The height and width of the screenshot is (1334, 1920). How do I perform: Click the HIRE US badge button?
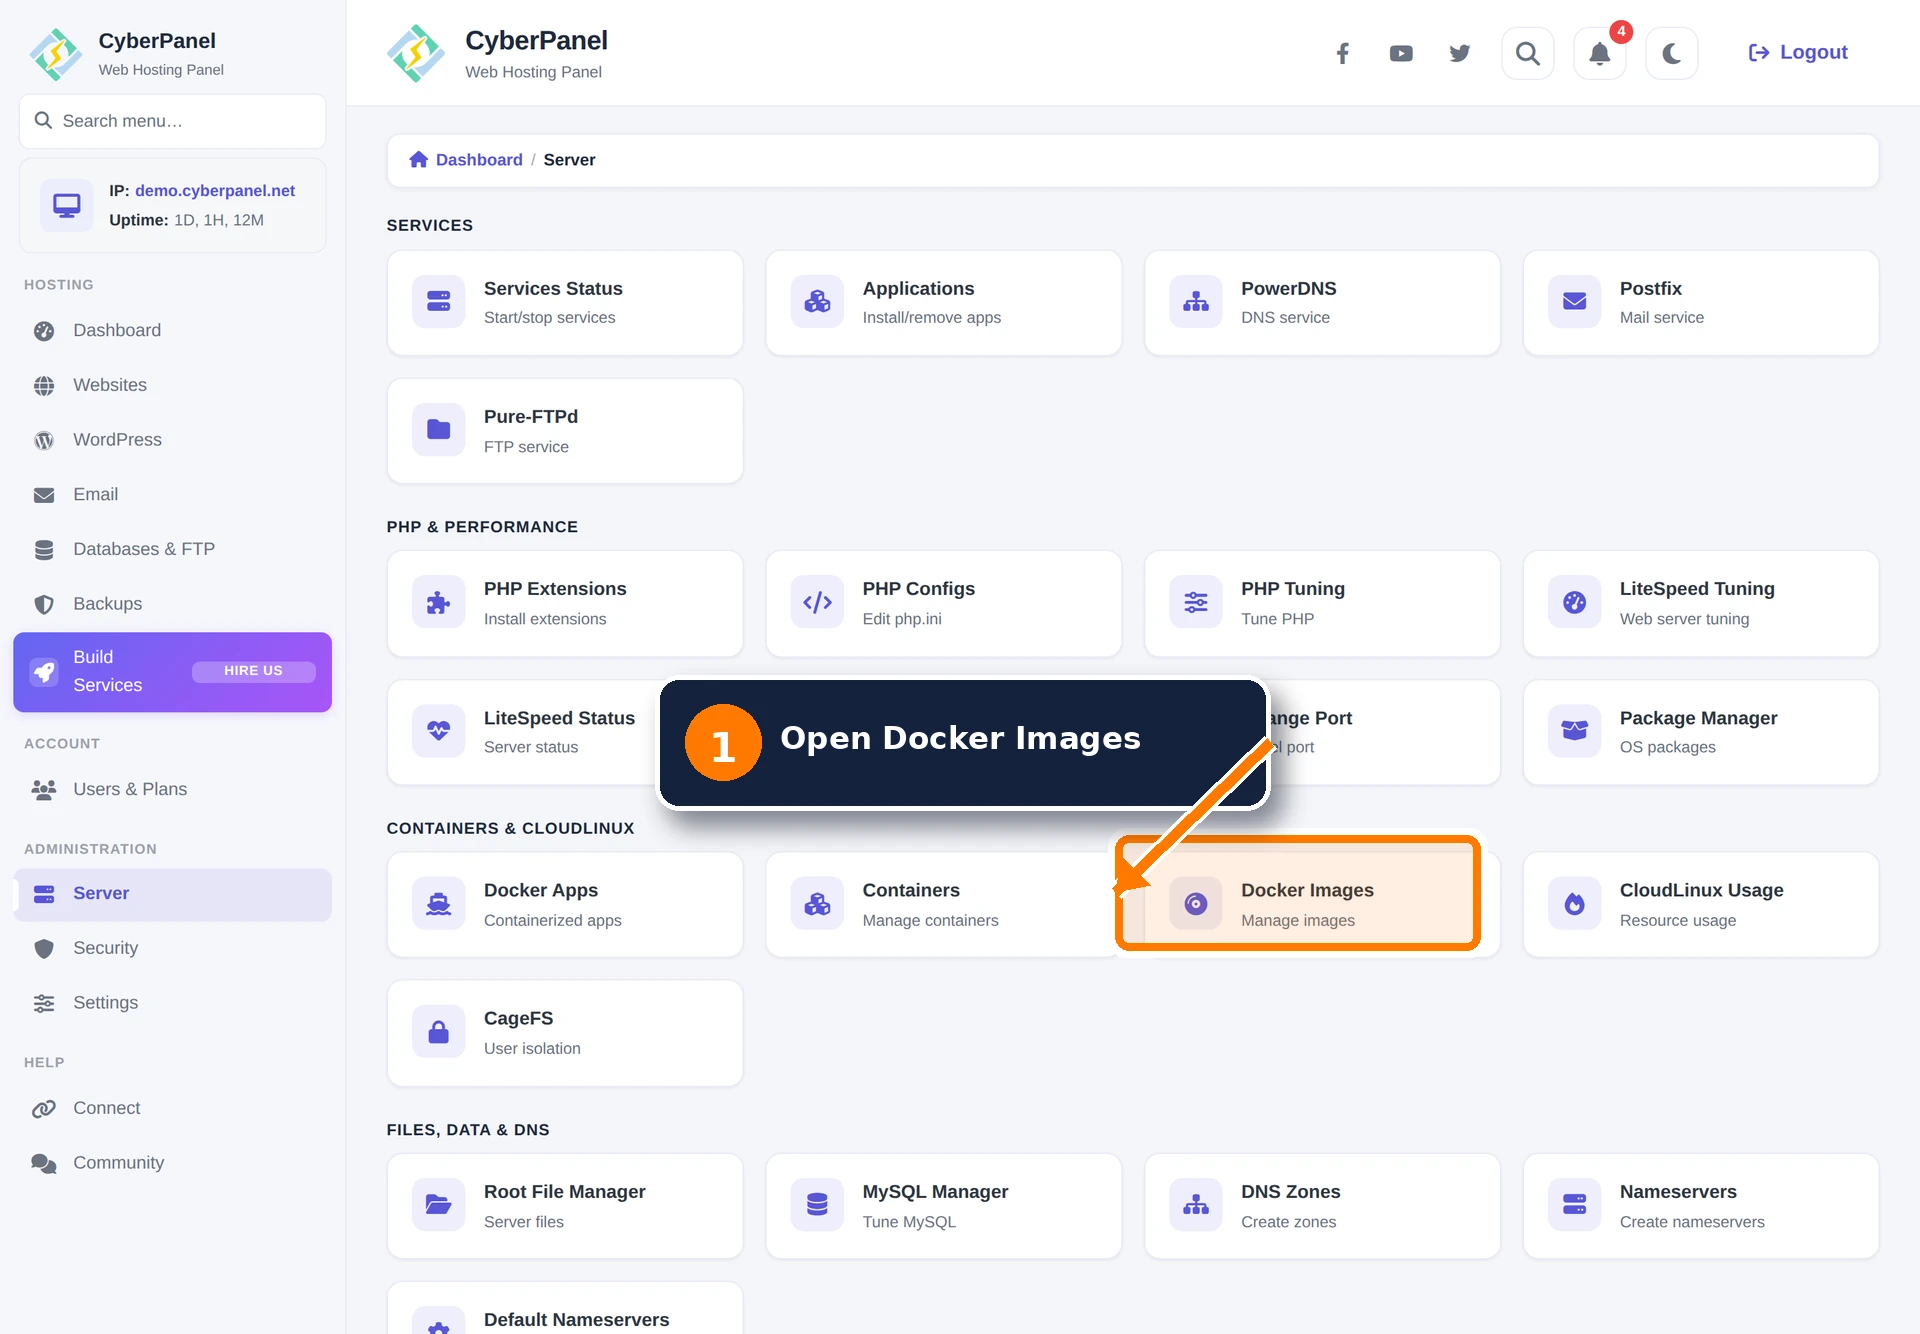pos(254,672)
